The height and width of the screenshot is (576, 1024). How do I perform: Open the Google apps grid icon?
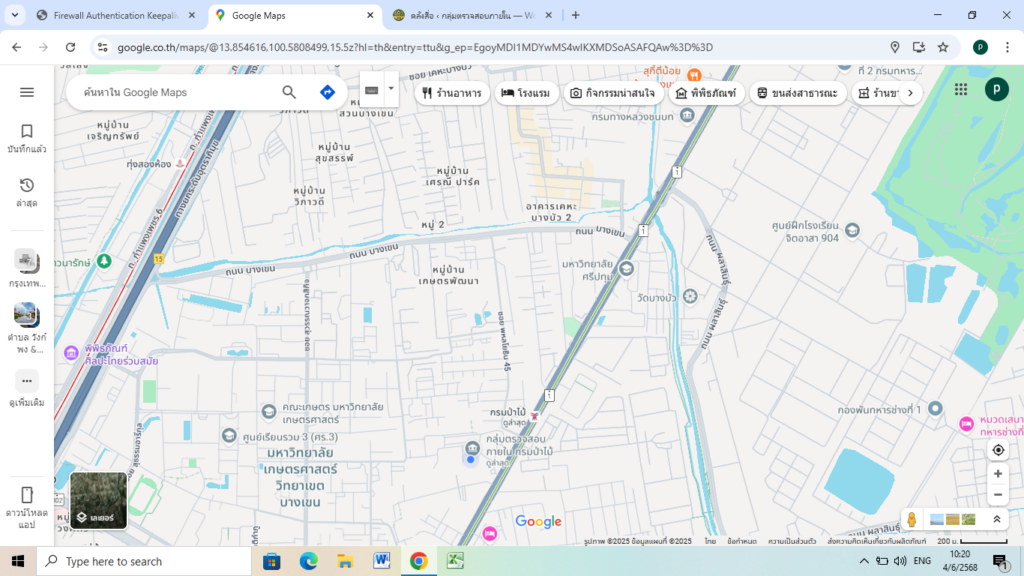click(961, 89)
